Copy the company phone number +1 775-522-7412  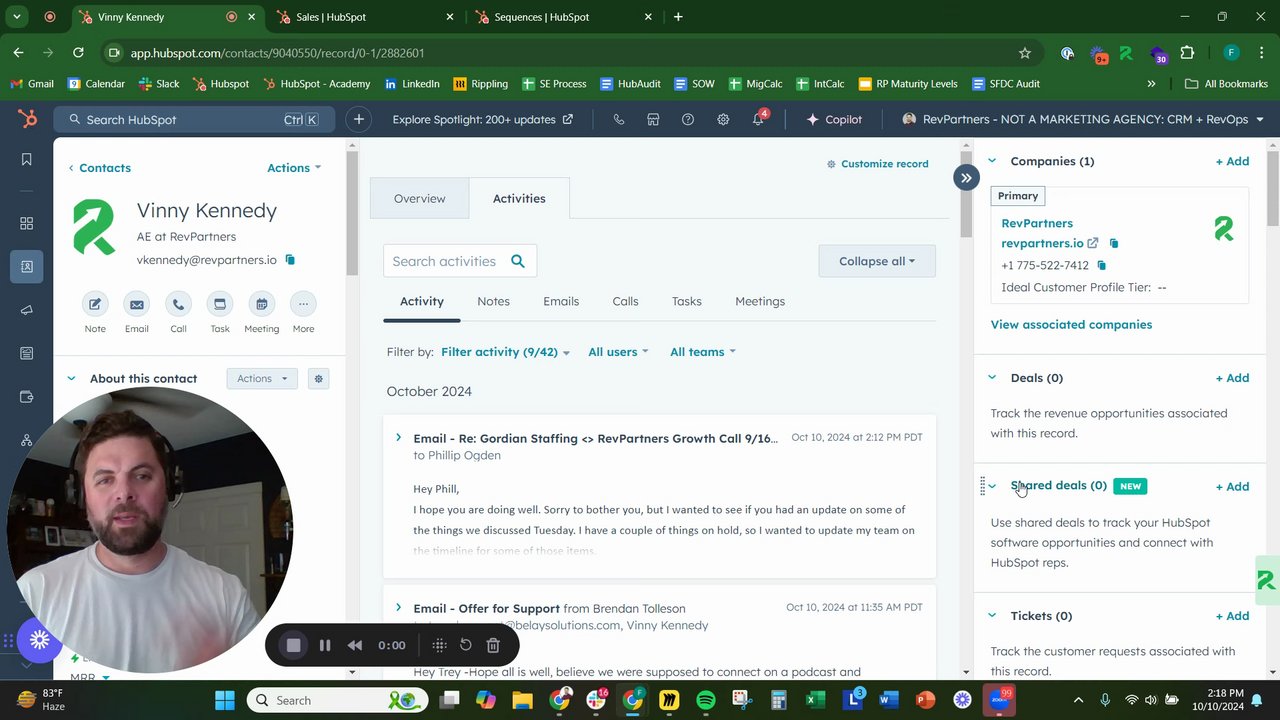click(1101, 265)
